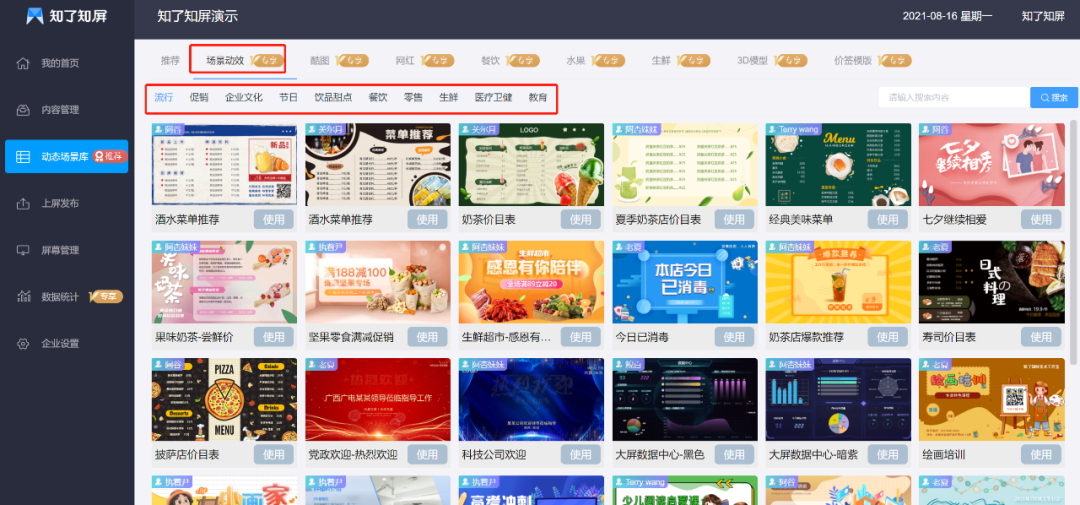Screen dimensions: 1080x505
Task: Filter by 流行 category
Action: [164, 98]
